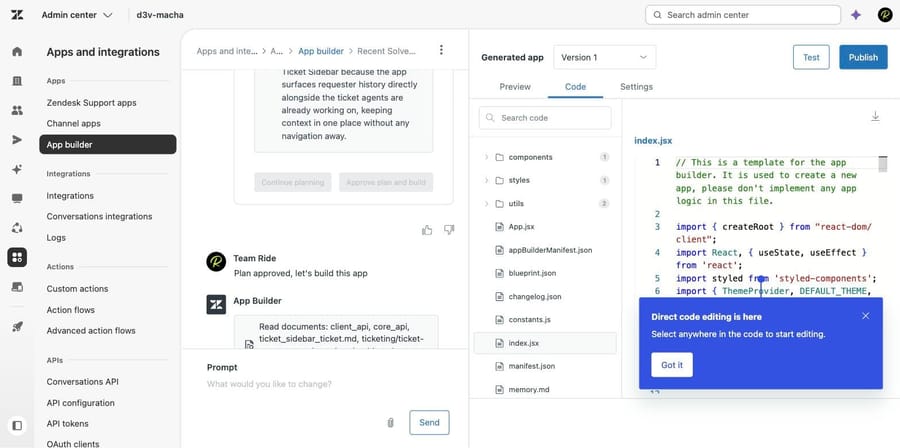
Task: Click the Team Ride avatar in chat
Action: point(216,262)
